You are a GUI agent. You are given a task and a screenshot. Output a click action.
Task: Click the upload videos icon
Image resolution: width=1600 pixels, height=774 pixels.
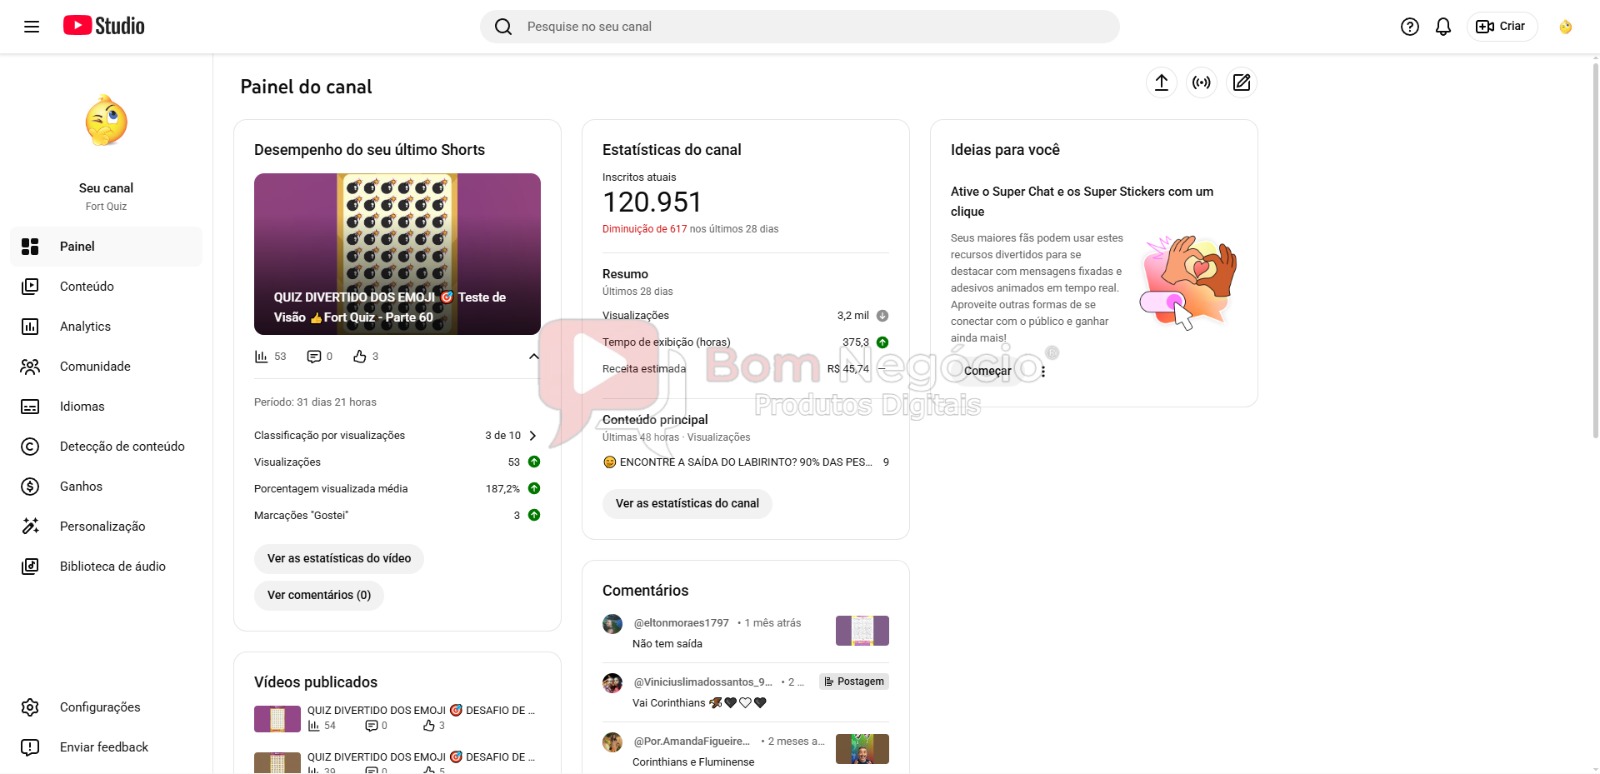1161,83
